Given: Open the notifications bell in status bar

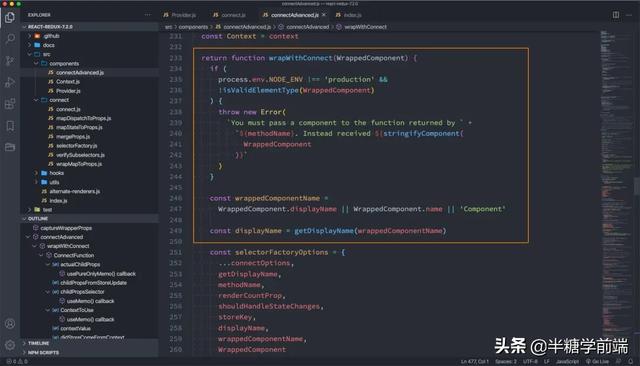Looking at the screenshot, I should click(x=631, y=362).
